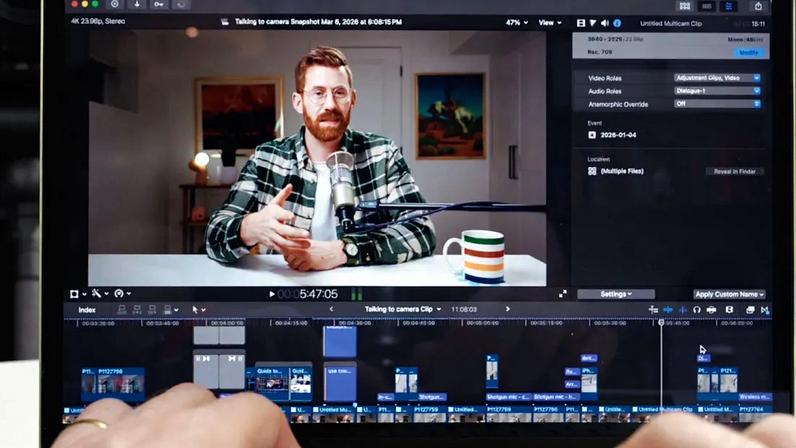Click the Overwrite clip edit icon
The width and height of the screenshot is (796, 448).
coord(170,309)
